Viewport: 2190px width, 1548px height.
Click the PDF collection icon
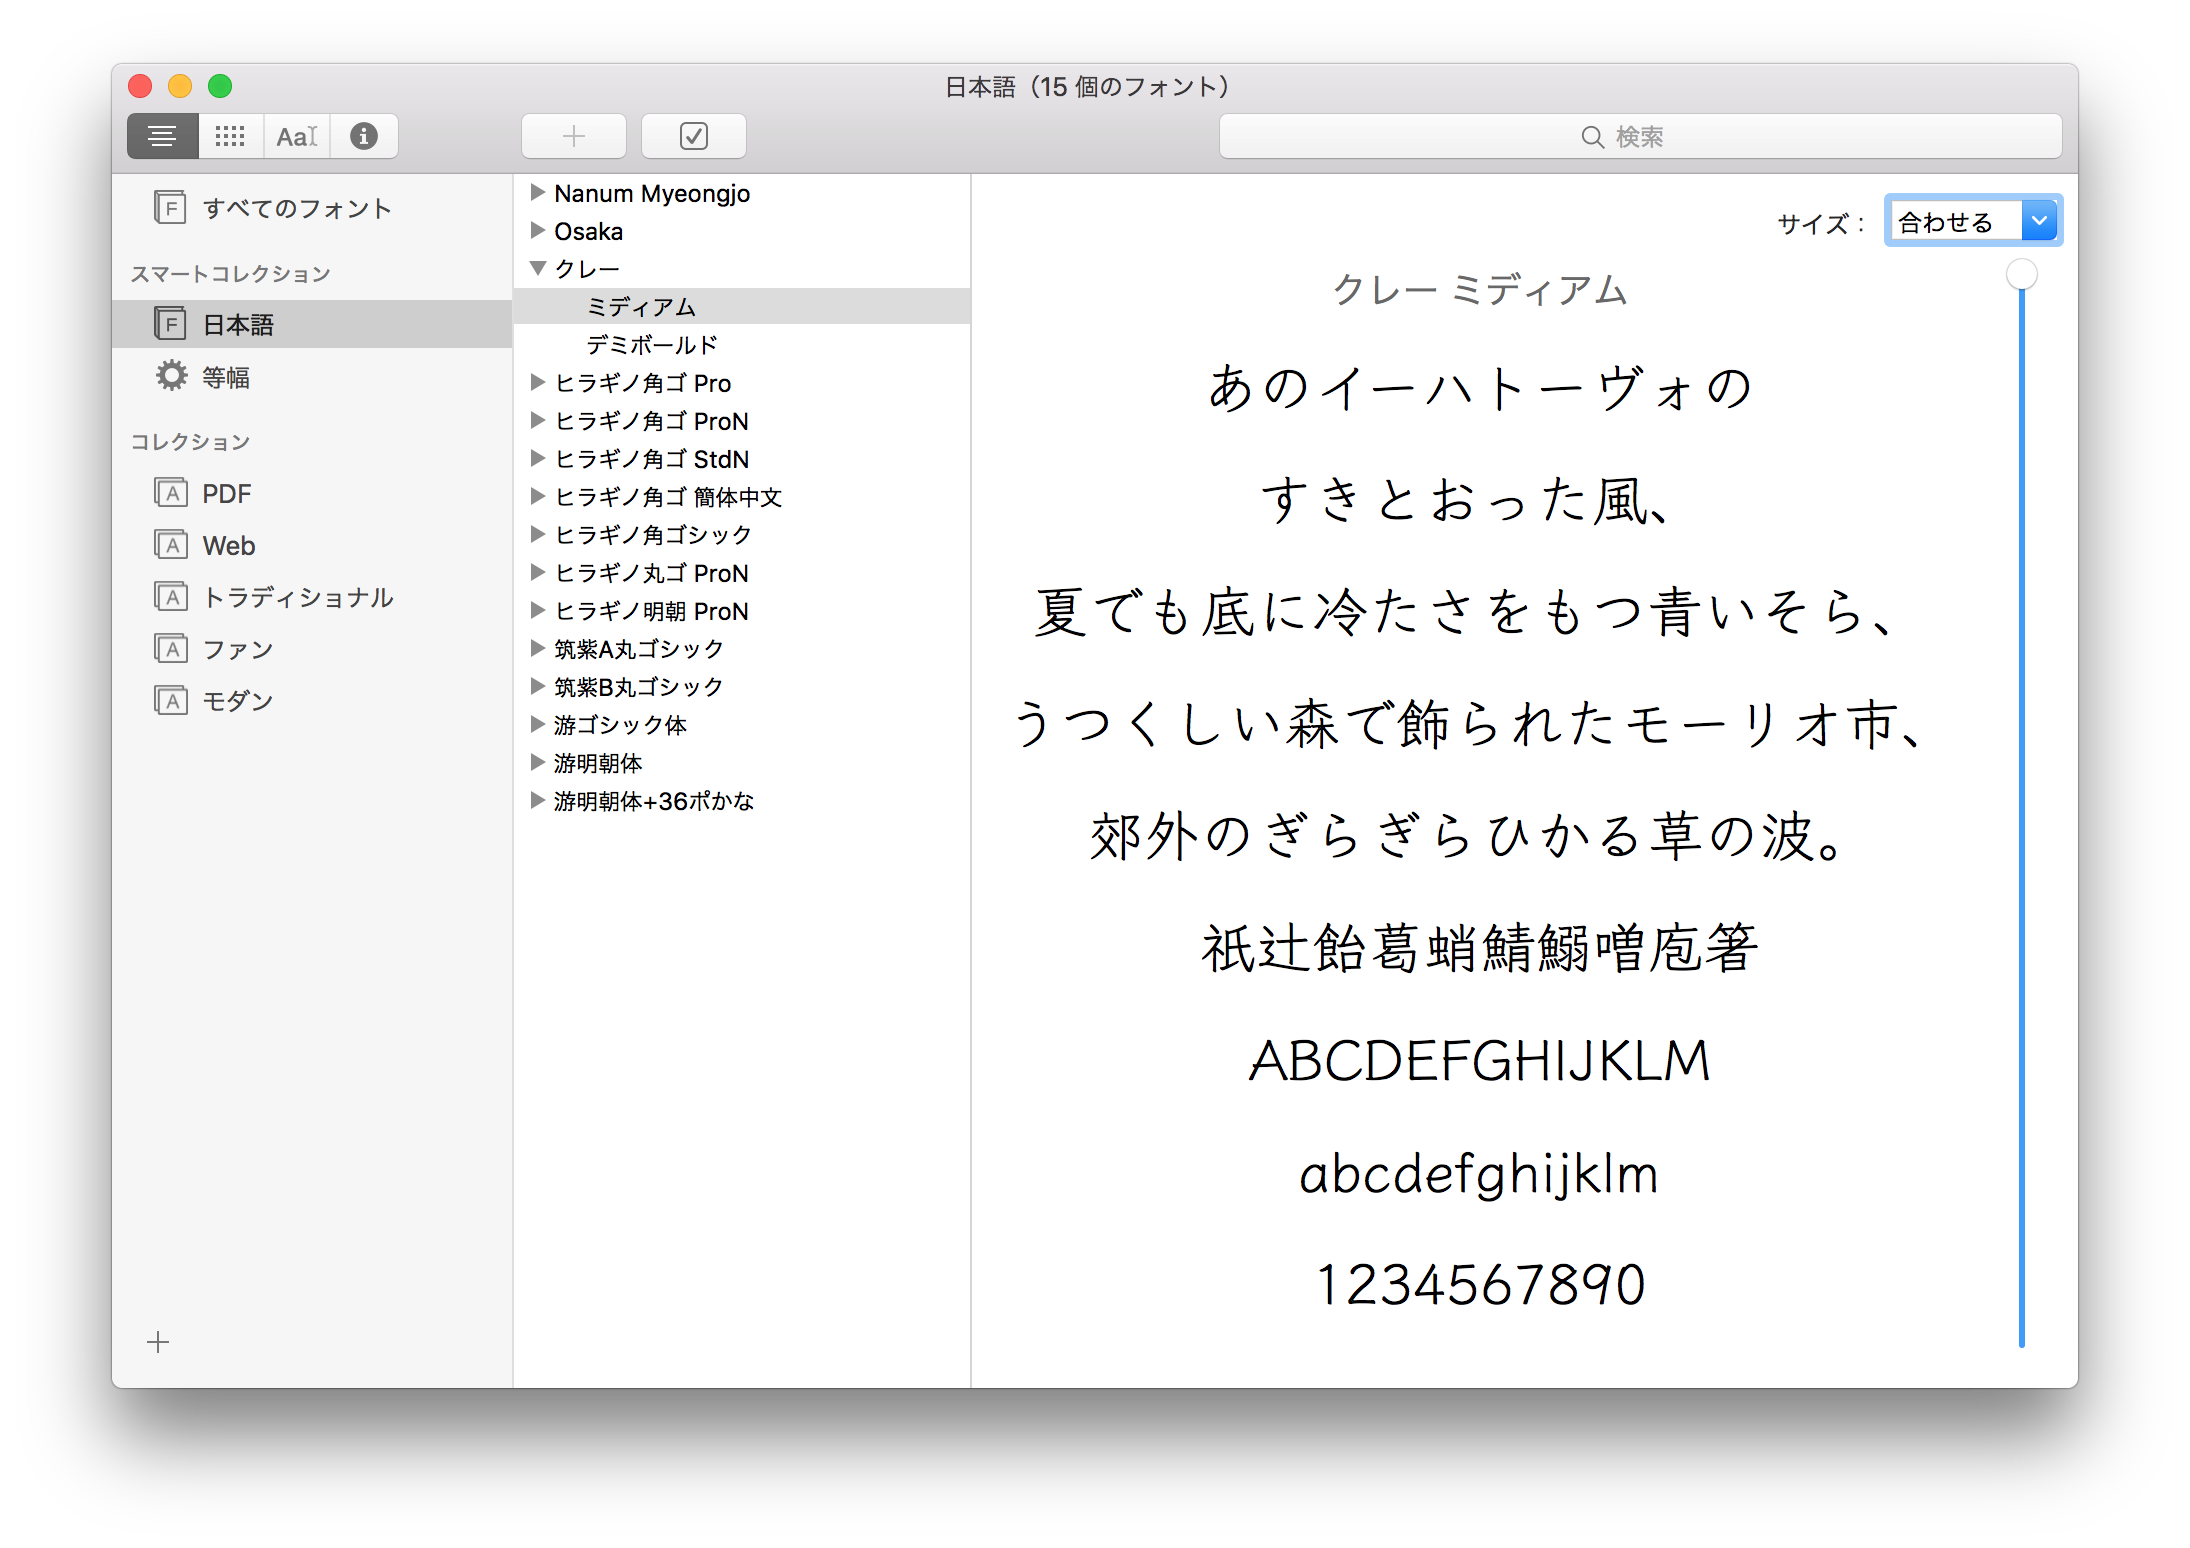(x=171, y=492)
